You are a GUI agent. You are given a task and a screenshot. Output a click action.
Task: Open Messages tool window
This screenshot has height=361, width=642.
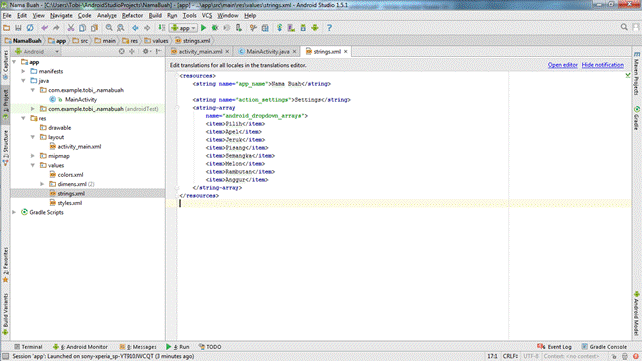point(138,347)
